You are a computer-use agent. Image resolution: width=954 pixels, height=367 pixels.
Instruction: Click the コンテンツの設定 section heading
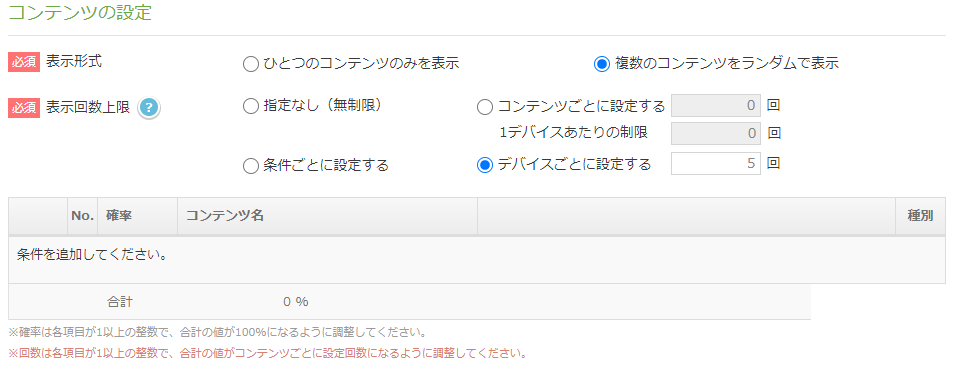click(x=80, y=13)
